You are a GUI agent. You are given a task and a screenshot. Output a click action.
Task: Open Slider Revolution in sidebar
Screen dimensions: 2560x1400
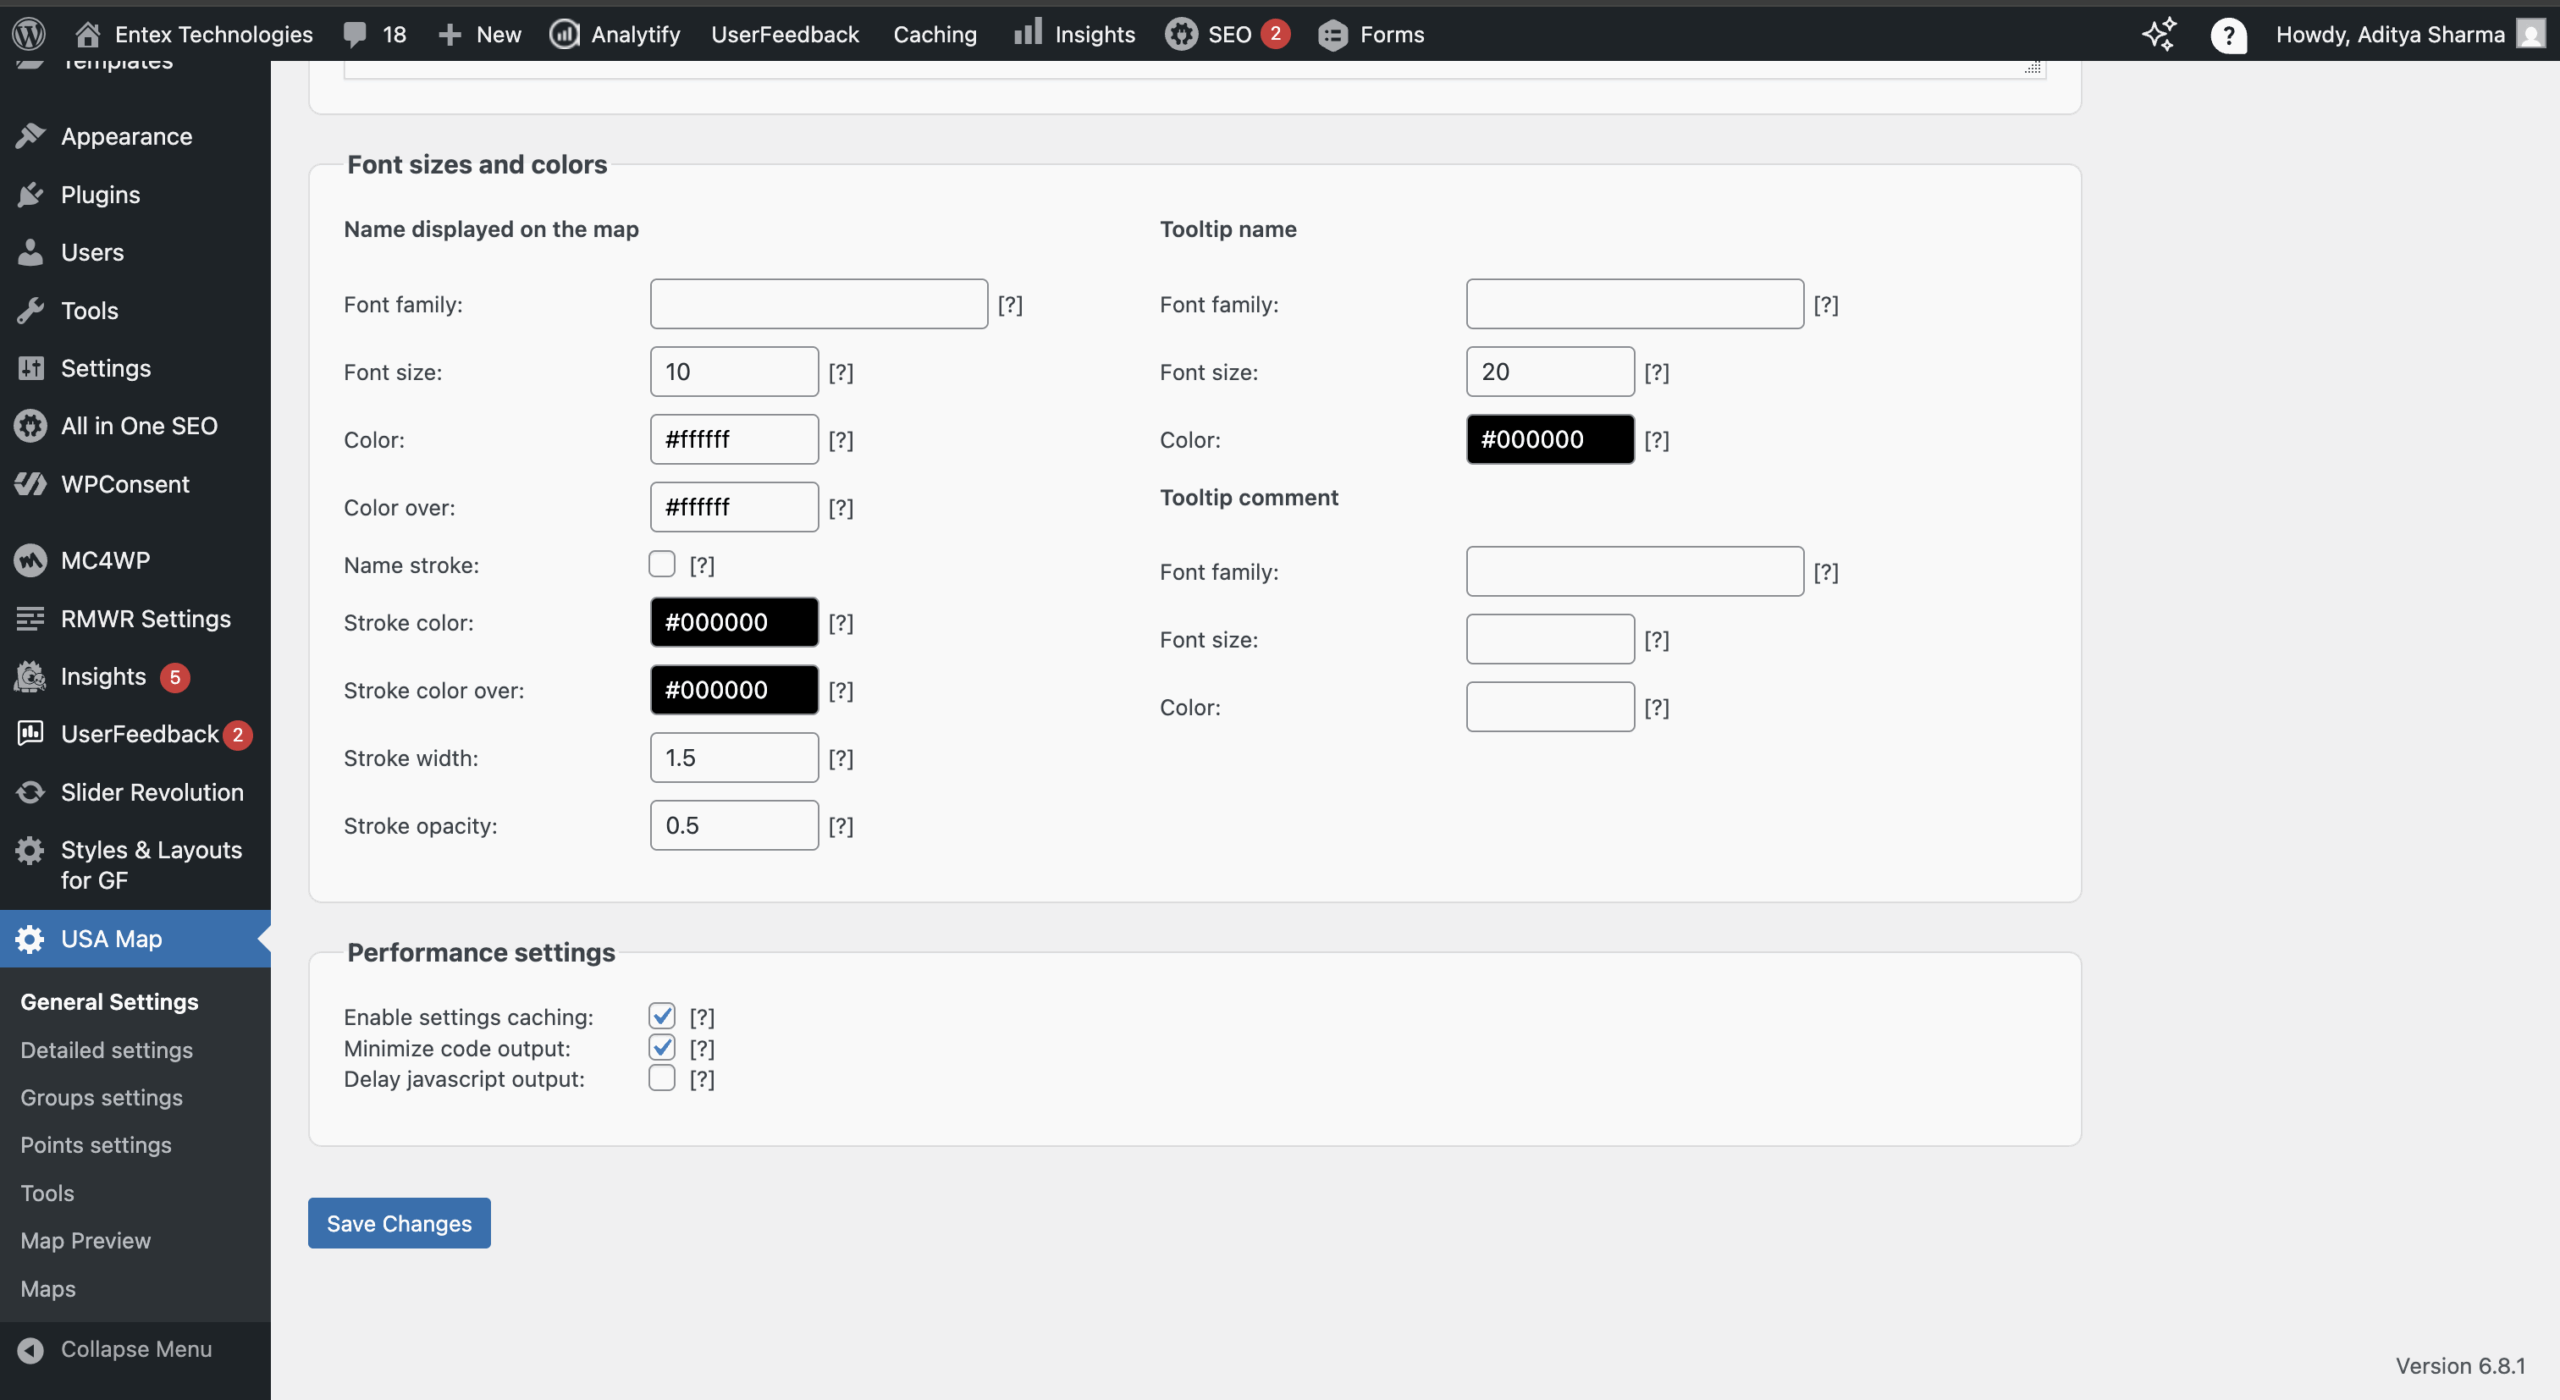(151, 792)
